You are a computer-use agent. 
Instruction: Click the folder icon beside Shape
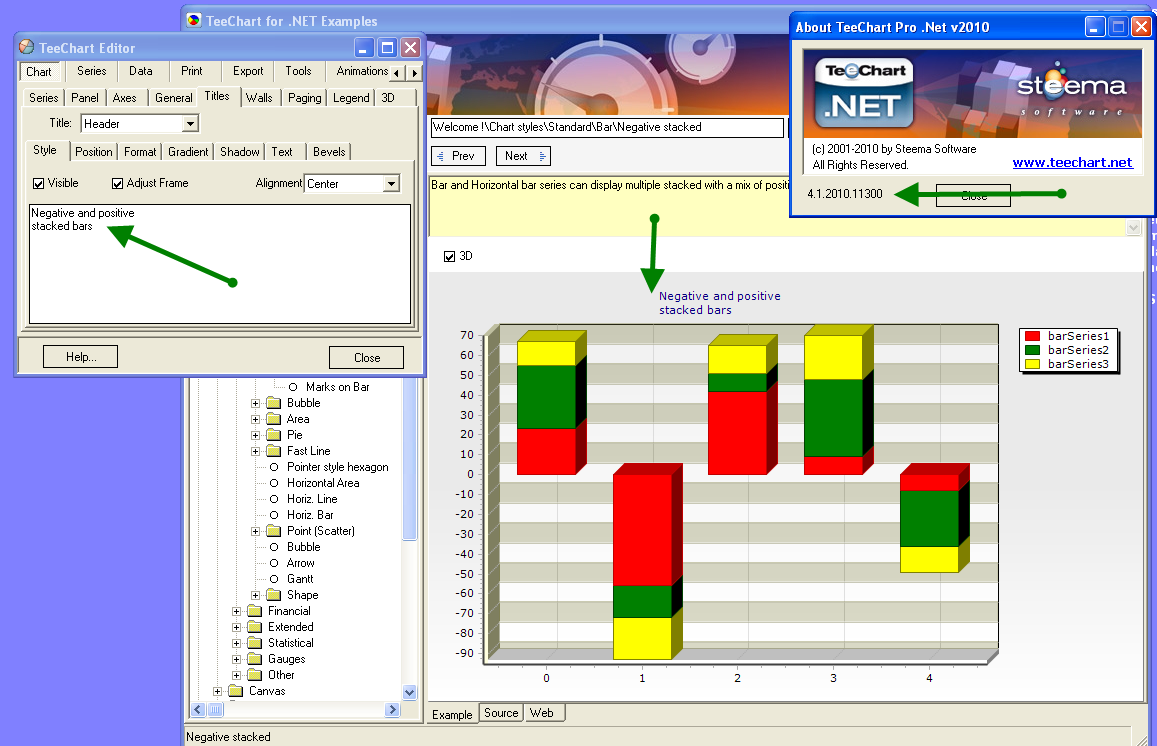point(274,595)
